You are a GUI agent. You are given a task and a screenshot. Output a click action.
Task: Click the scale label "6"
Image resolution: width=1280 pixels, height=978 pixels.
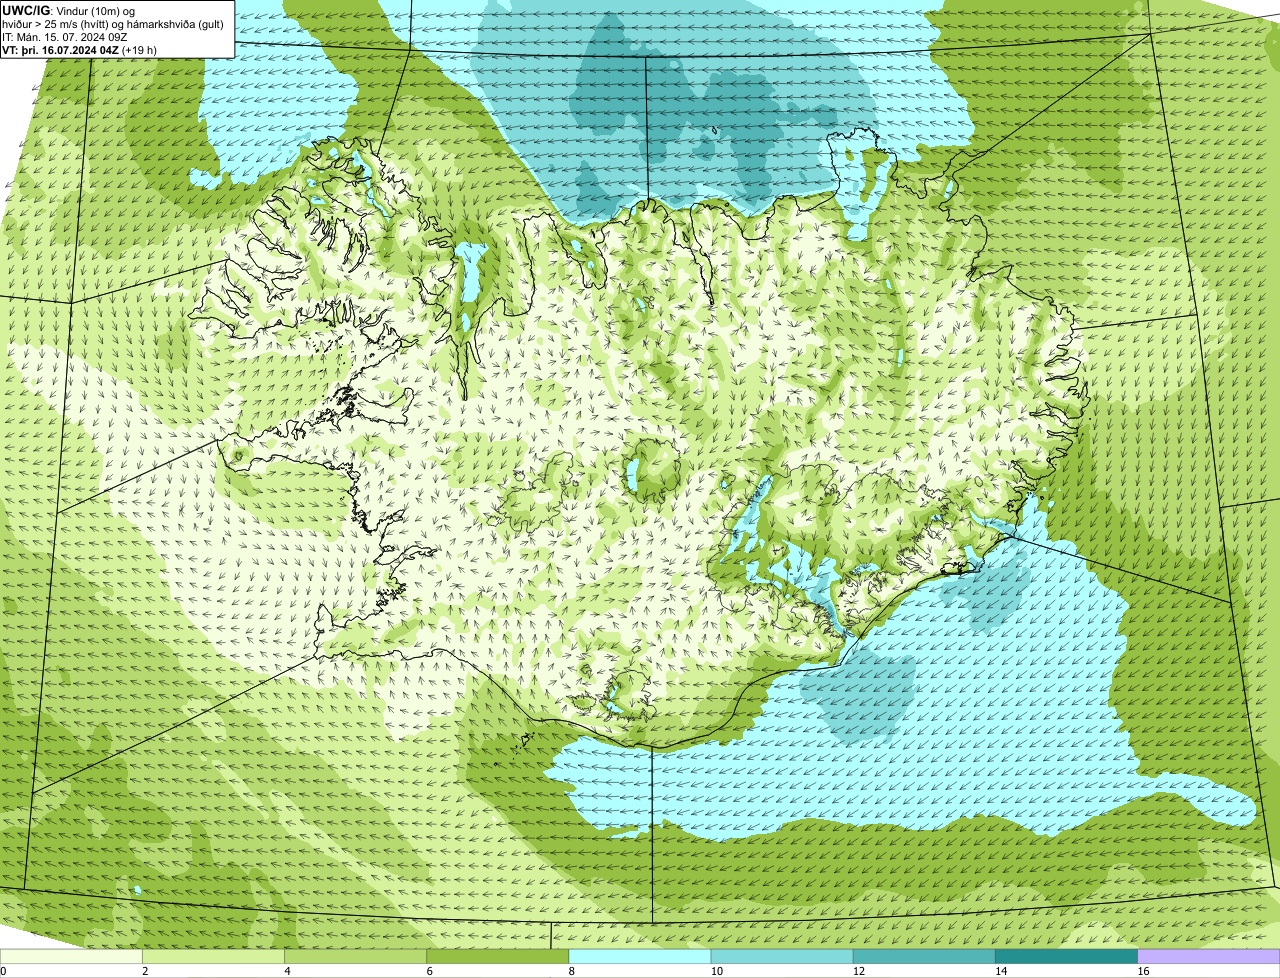[429, 971]
